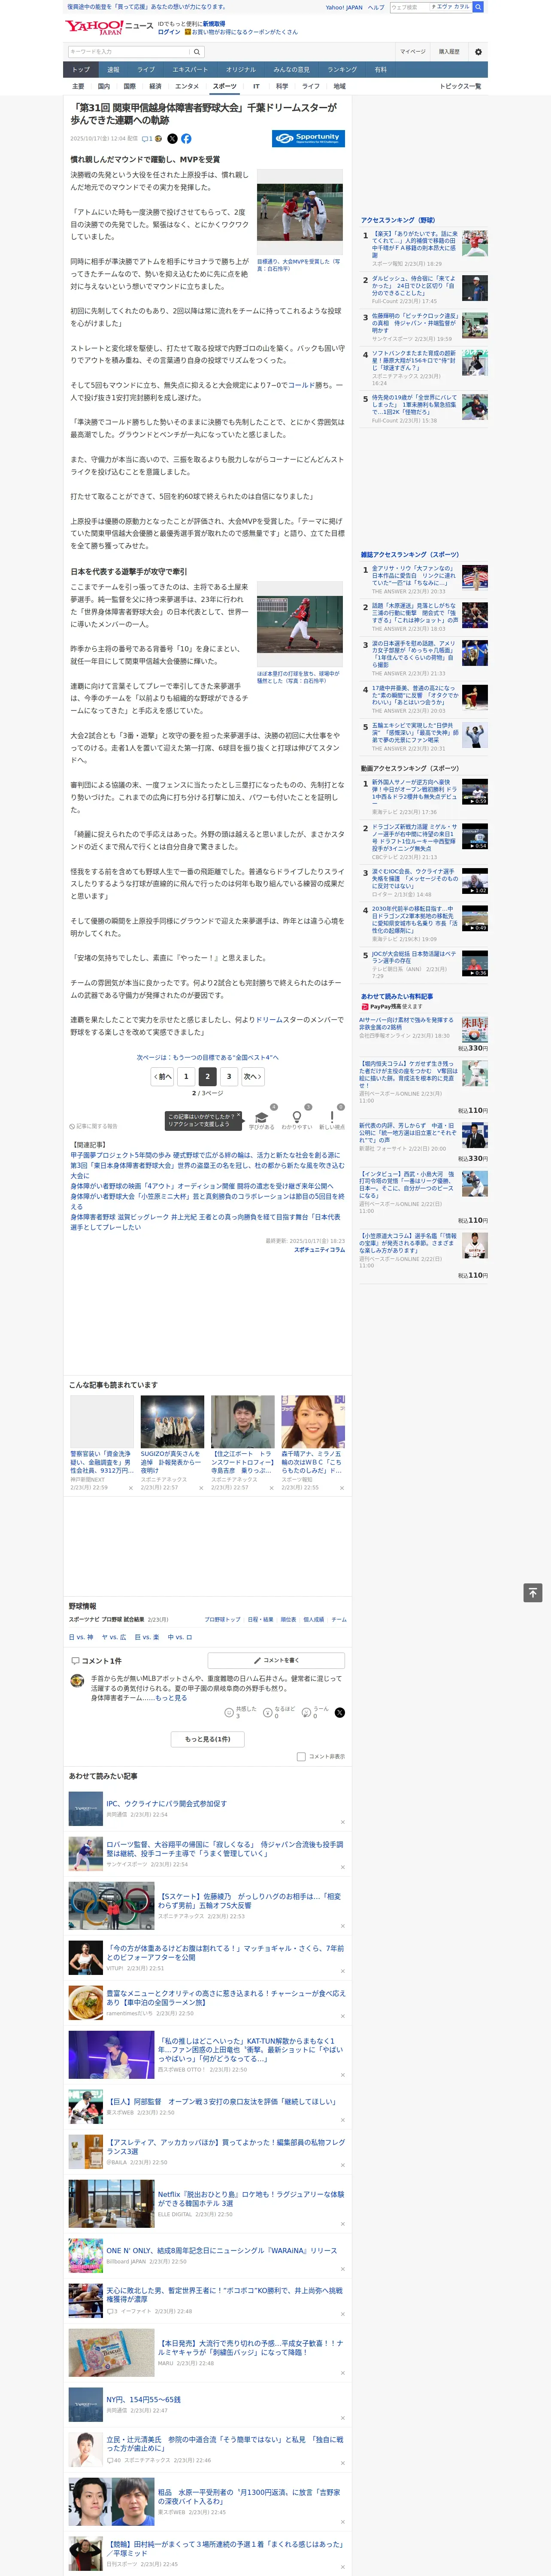The width and height of the screenshot is (551, 2576).
Task: Open the 個人成績 link under 野球情報
Action: (x=314, y=1619)
